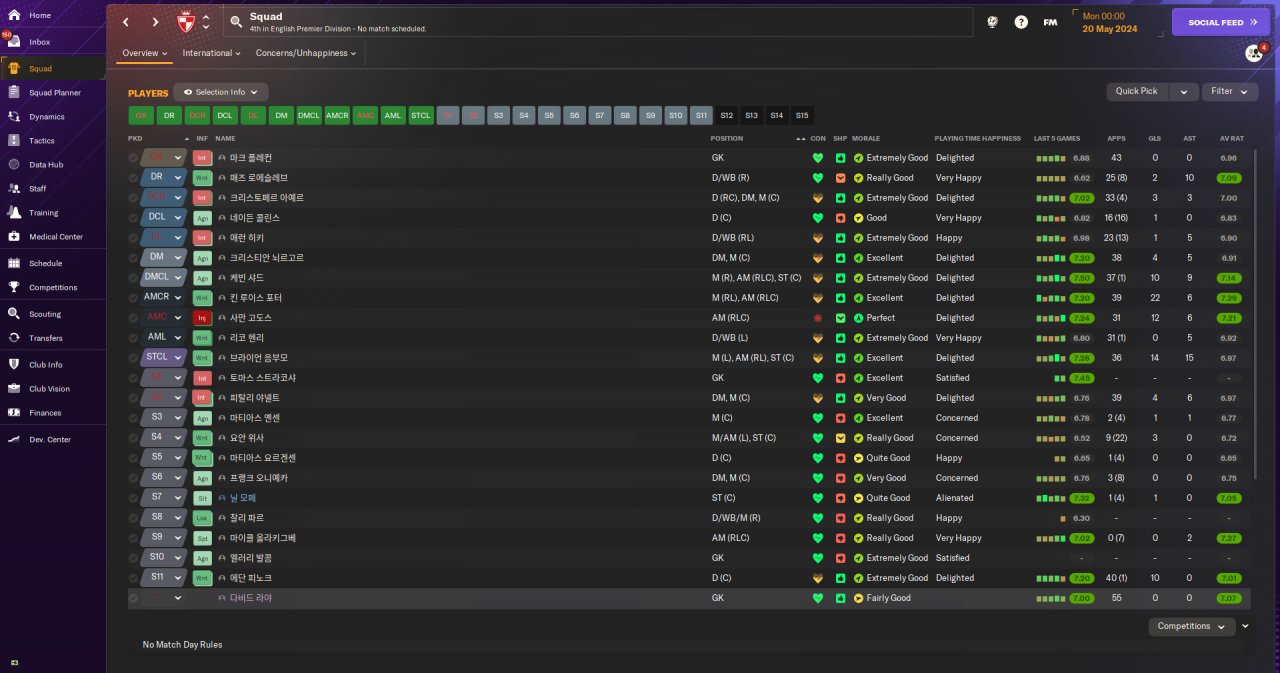Open the help question mark icon
This screenshot has height=673, width=1280.
pyautogui.click(x=1021, y=22)
